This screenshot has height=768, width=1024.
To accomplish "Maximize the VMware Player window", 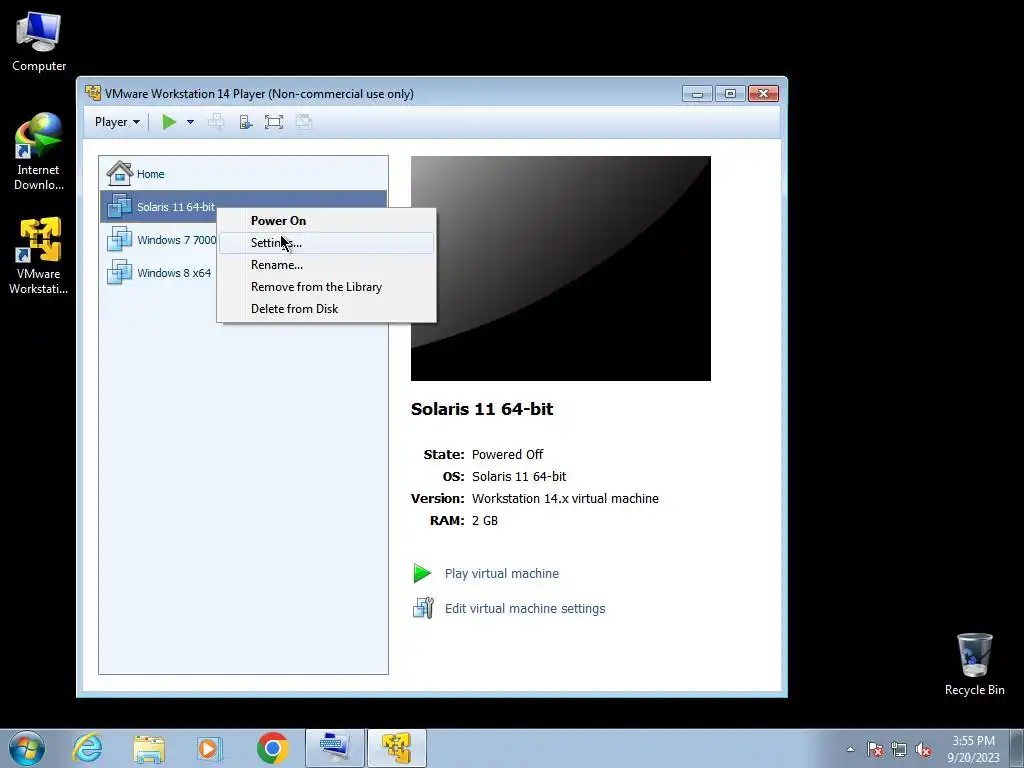I will point(730,94).
